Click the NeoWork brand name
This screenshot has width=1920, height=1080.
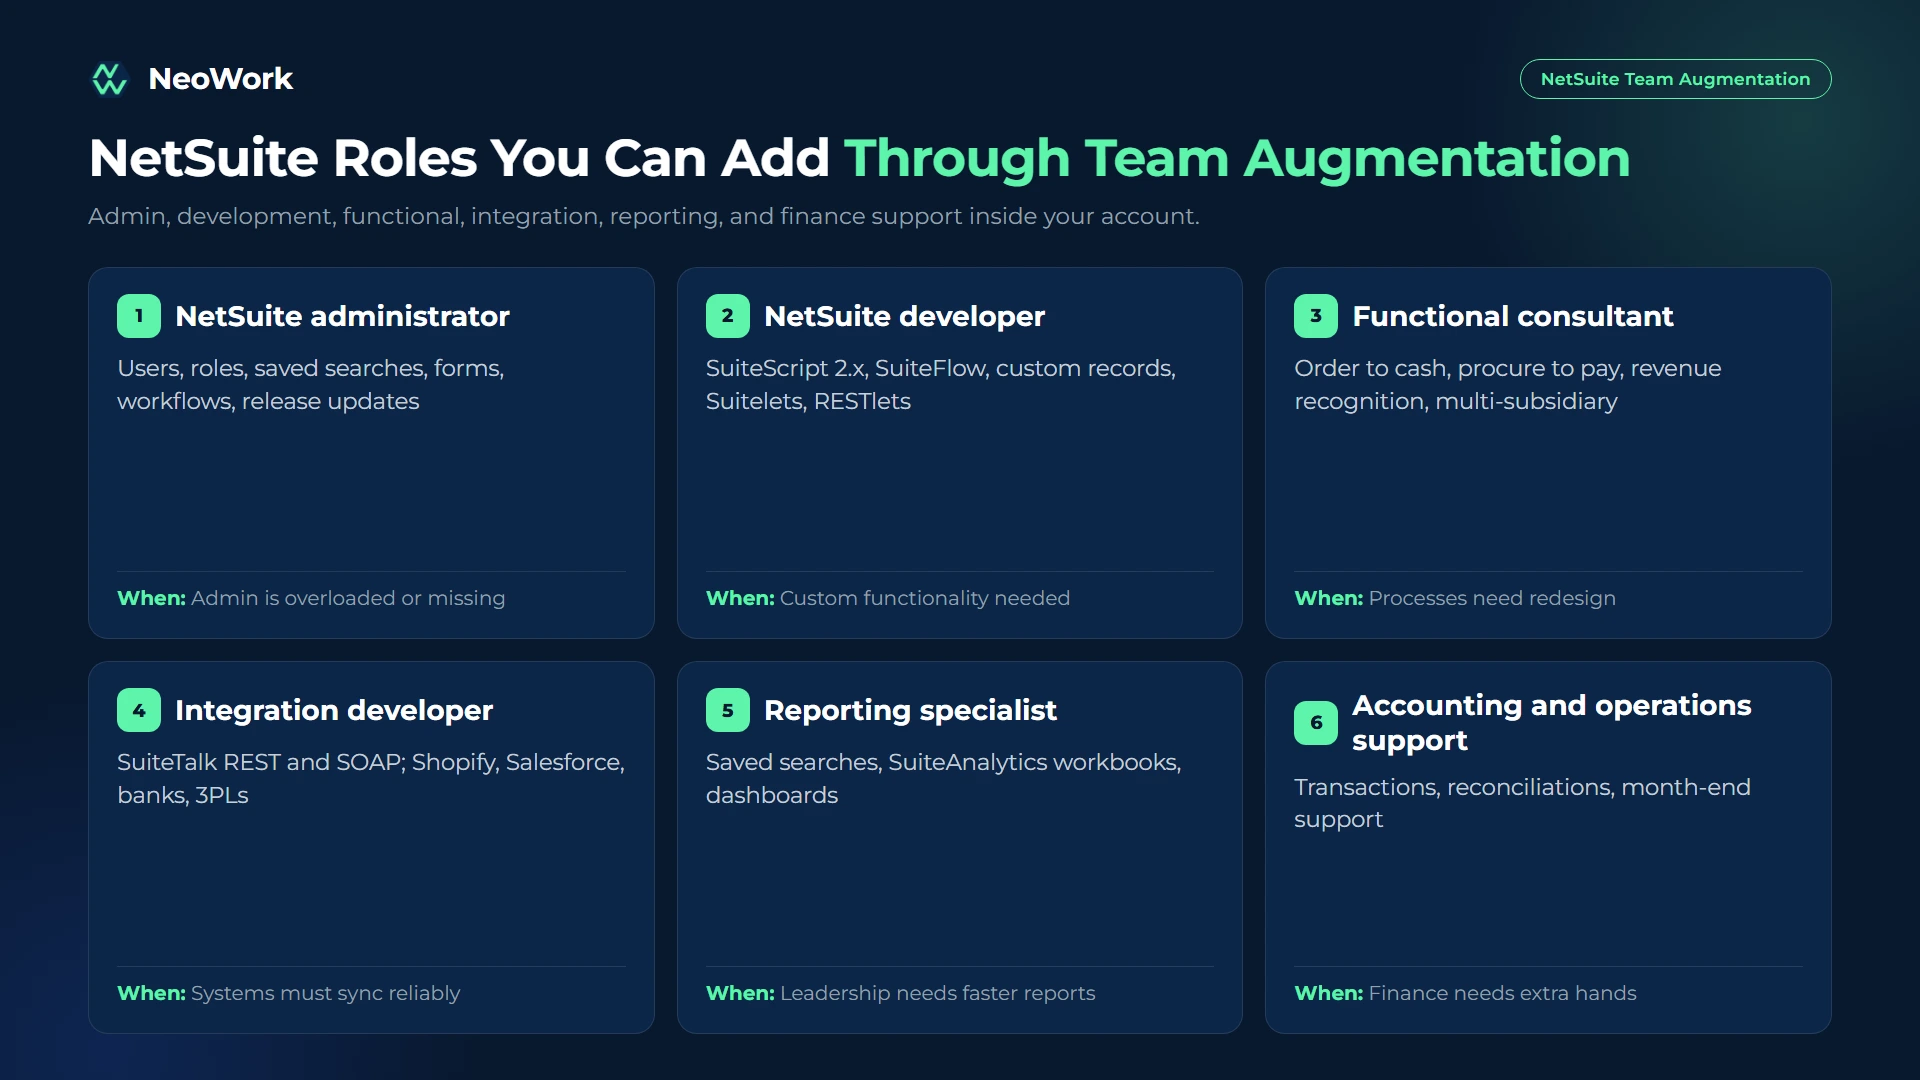click(220, 79)
